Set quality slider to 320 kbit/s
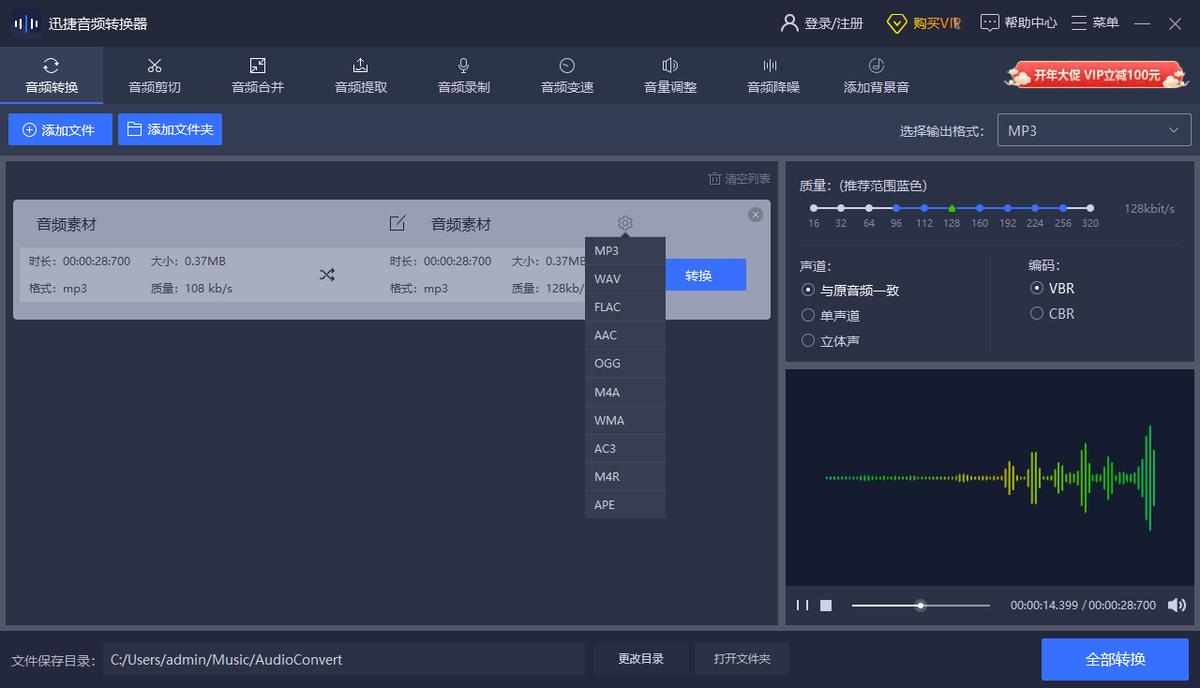This screenshot has height=688, width=1200. (x=1090, y=209)
